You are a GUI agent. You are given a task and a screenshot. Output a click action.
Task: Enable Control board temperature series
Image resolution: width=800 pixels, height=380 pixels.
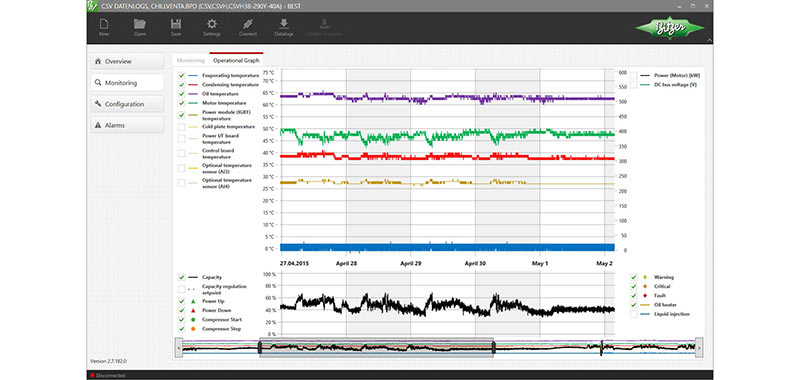[181, 153]
